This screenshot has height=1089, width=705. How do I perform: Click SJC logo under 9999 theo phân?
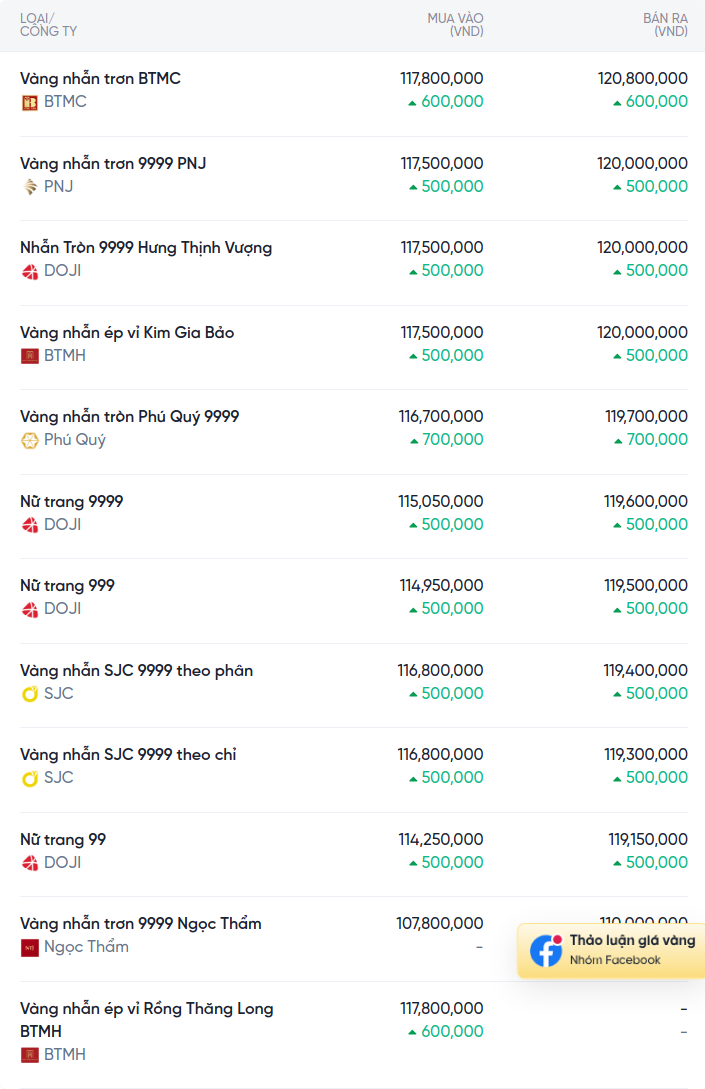(30, 694)
